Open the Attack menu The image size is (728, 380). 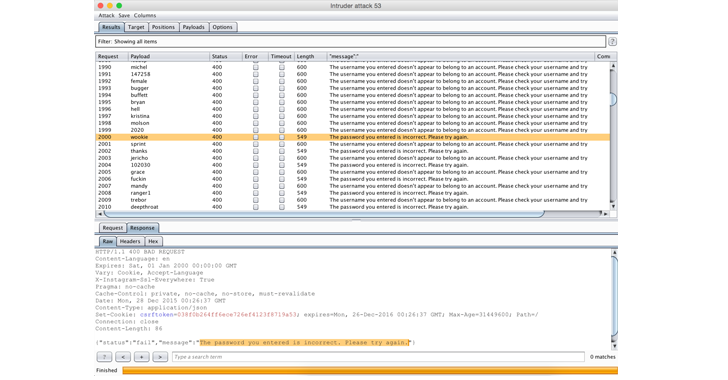point(106,15)
